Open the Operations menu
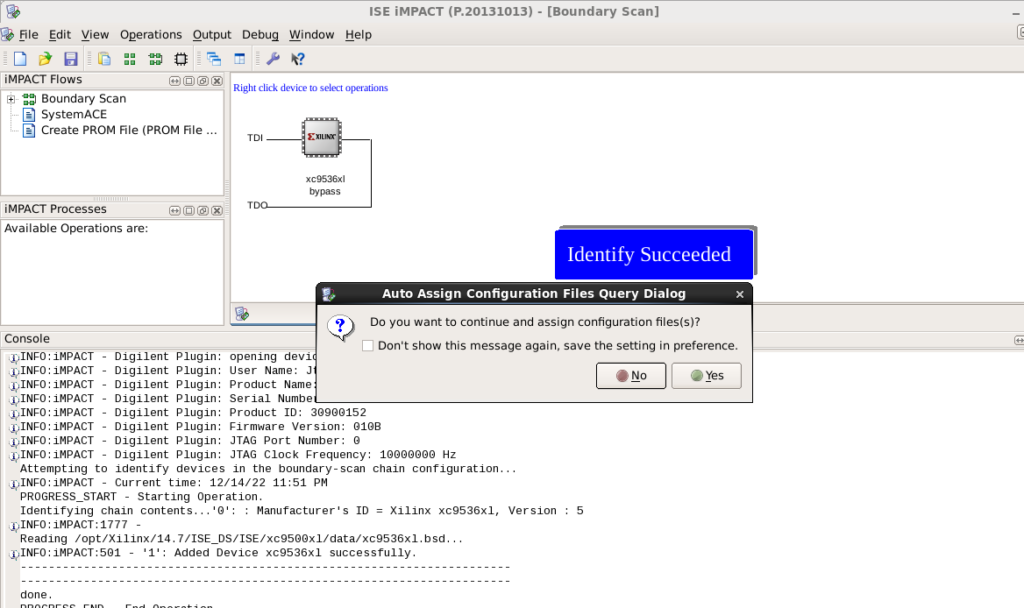The image size is (1024, 608). 151,34
